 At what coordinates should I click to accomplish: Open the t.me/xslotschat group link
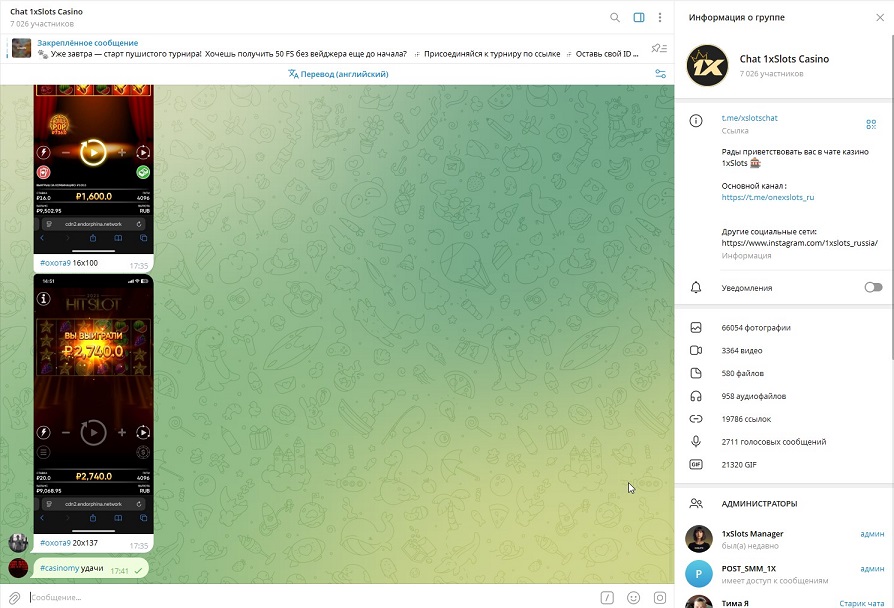(749, 118)
